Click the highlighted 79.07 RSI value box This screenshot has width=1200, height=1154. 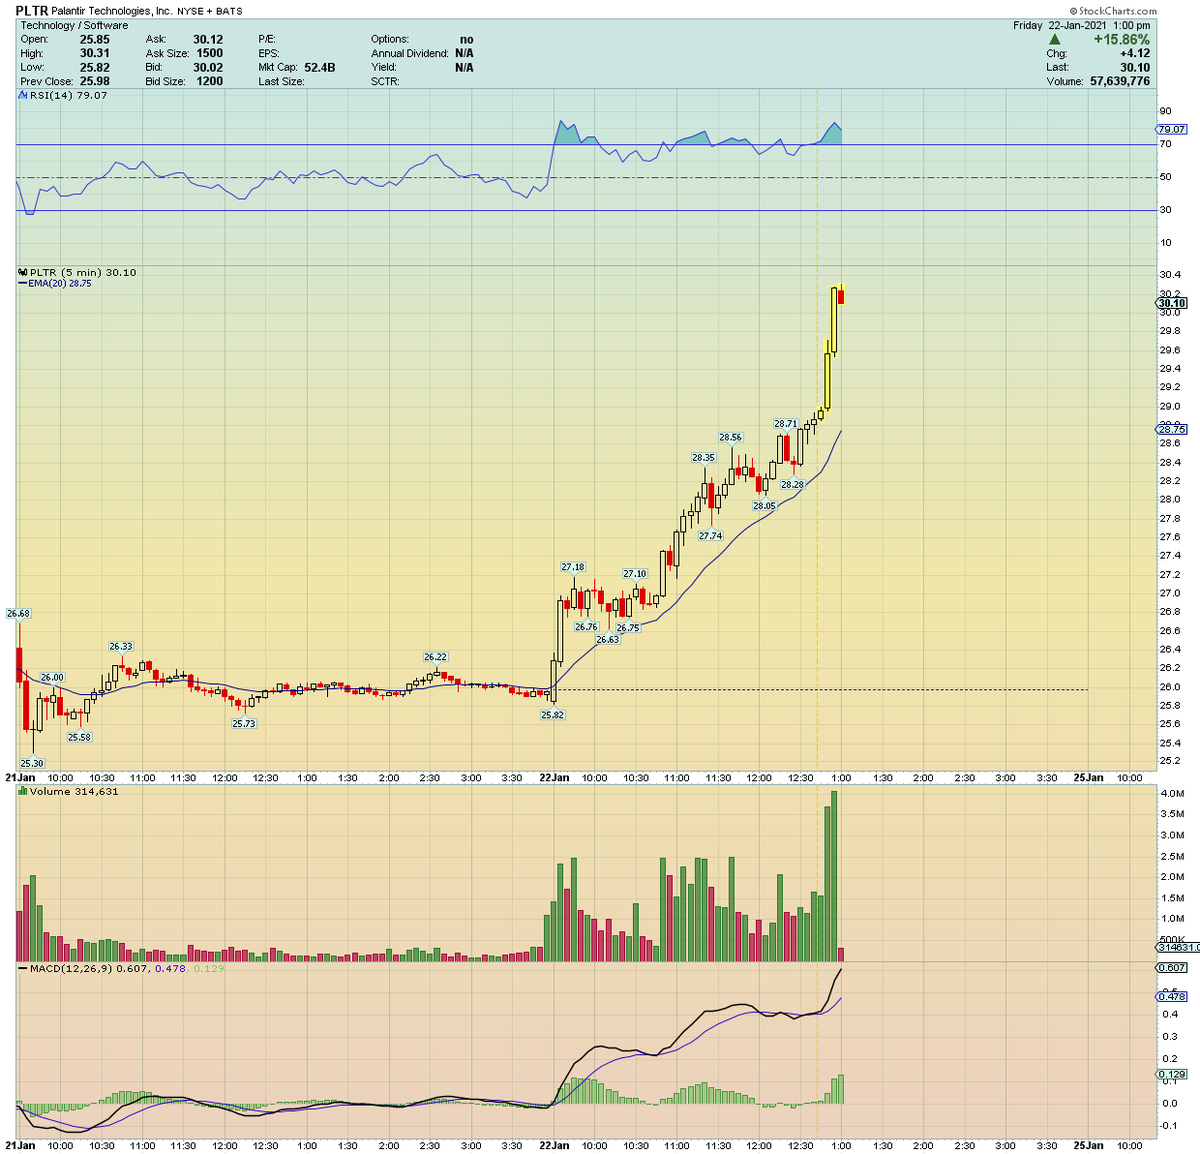coord(1170,129)
